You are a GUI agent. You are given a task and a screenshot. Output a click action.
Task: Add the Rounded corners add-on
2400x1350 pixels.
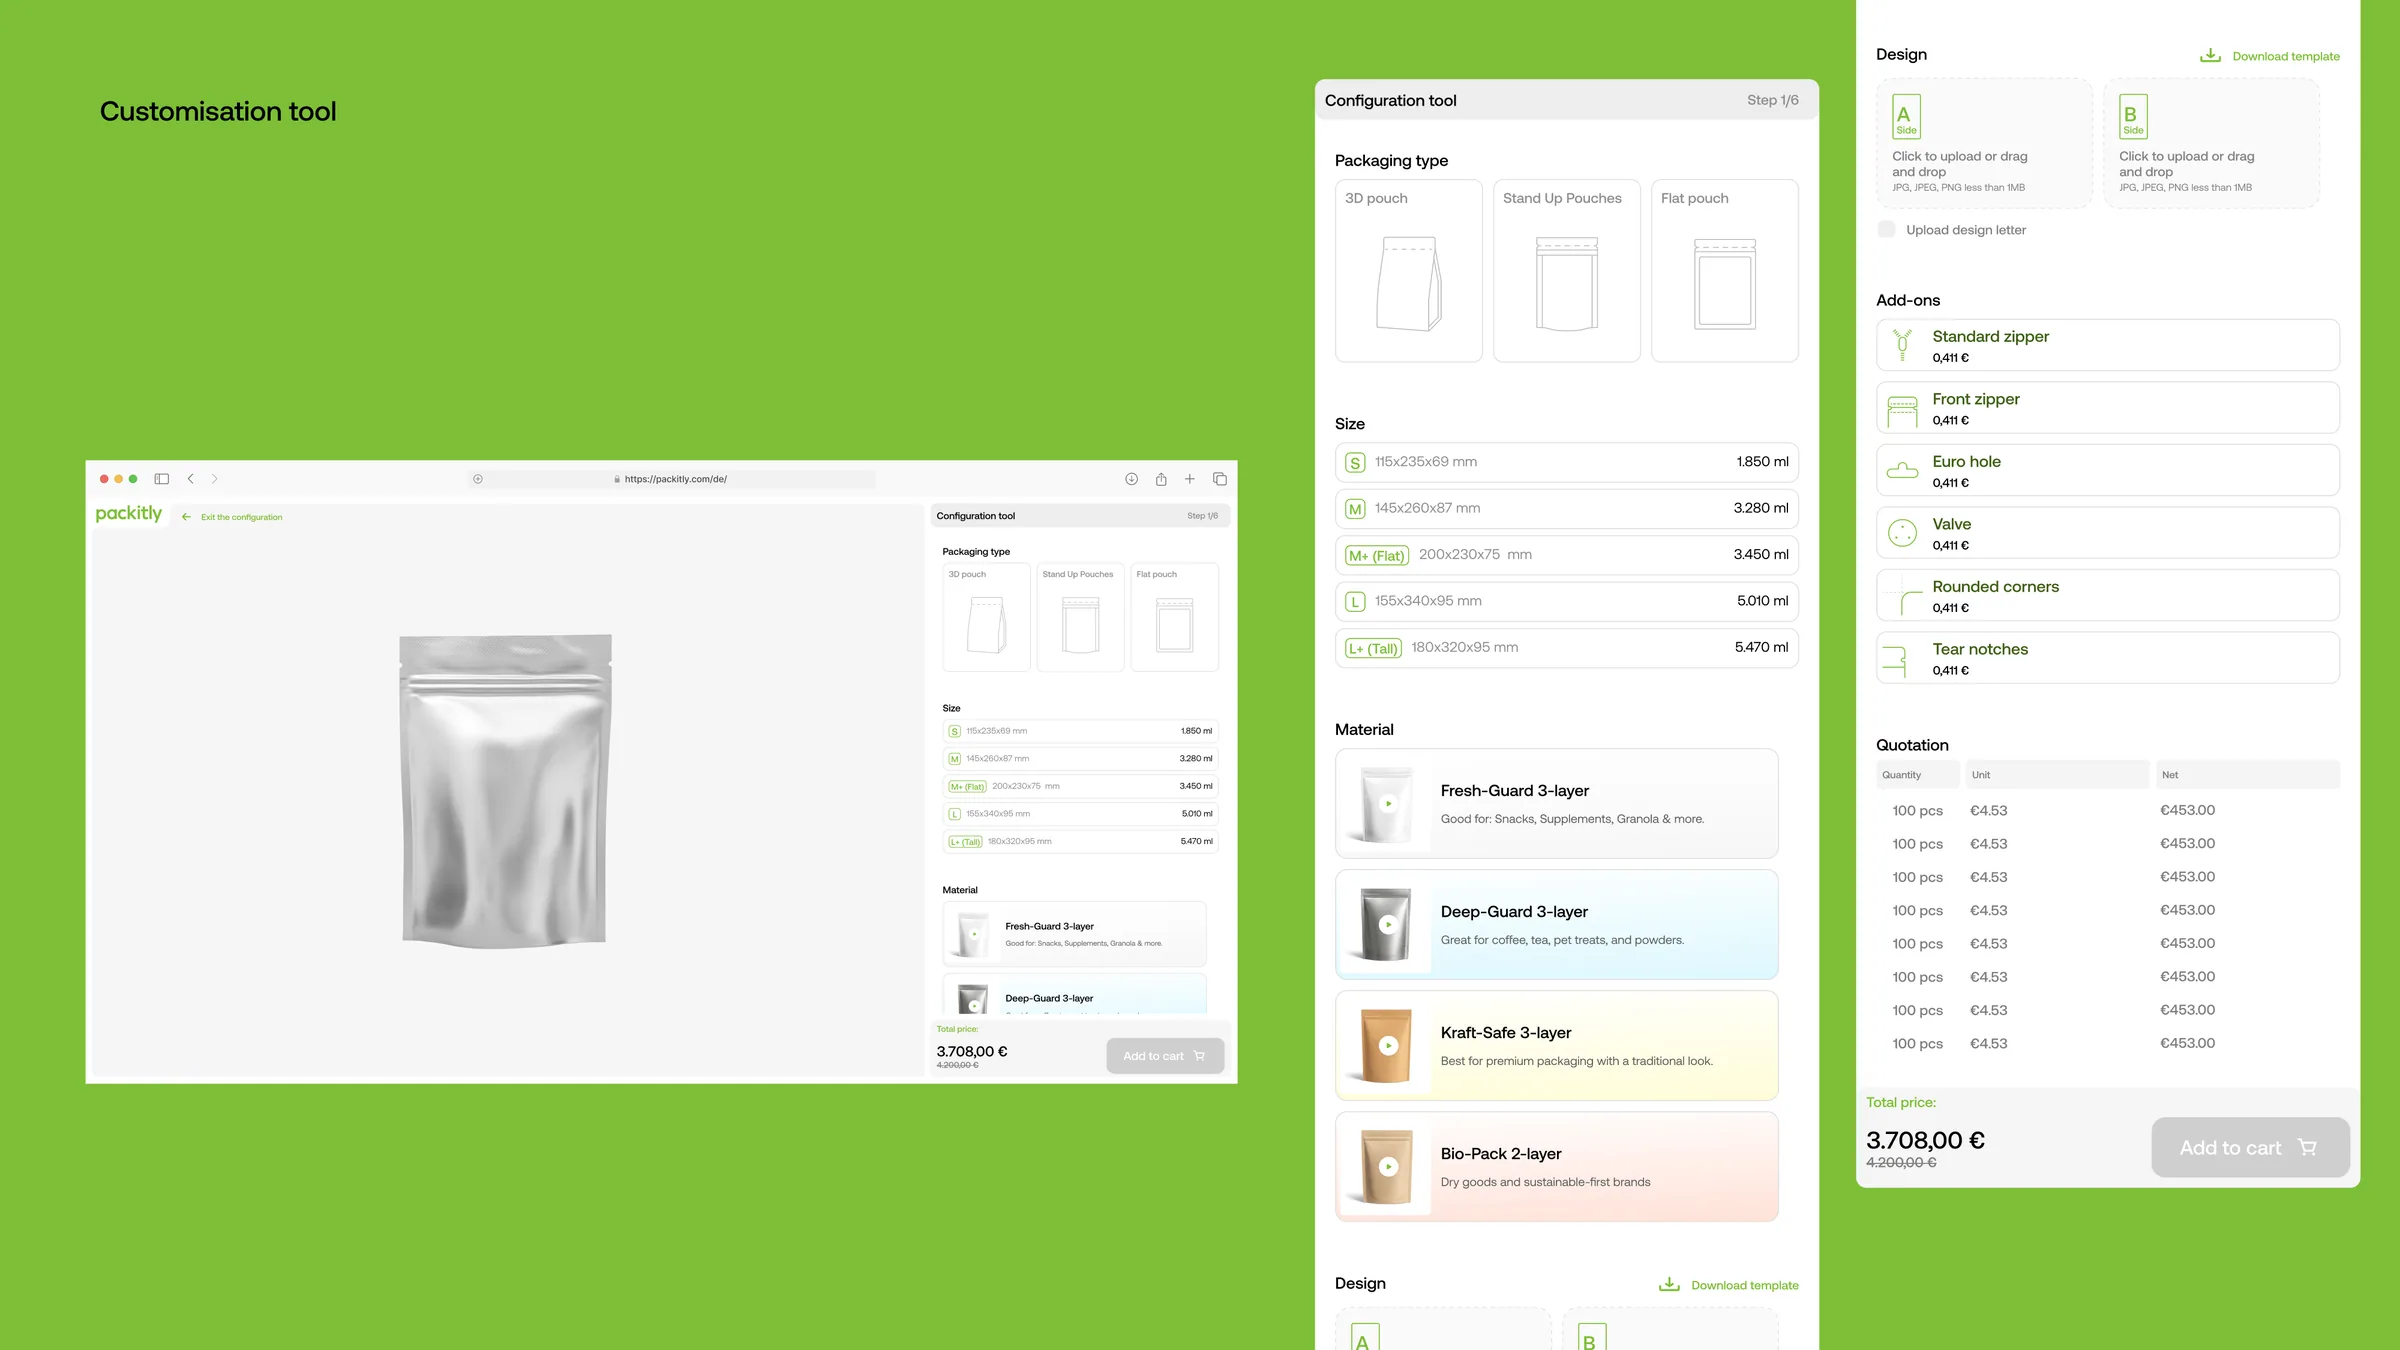(2107, 596)
